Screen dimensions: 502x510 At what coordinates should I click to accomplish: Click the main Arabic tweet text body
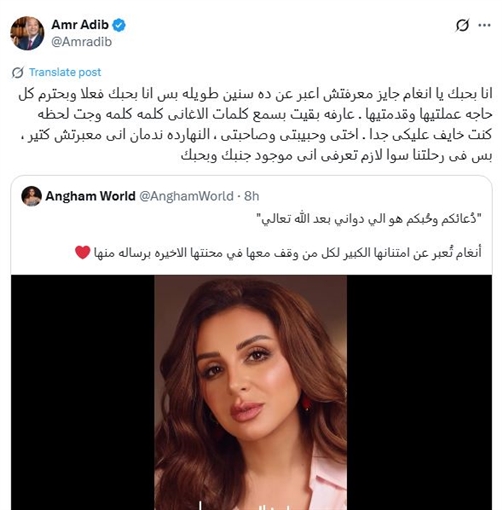click(255, 125)
